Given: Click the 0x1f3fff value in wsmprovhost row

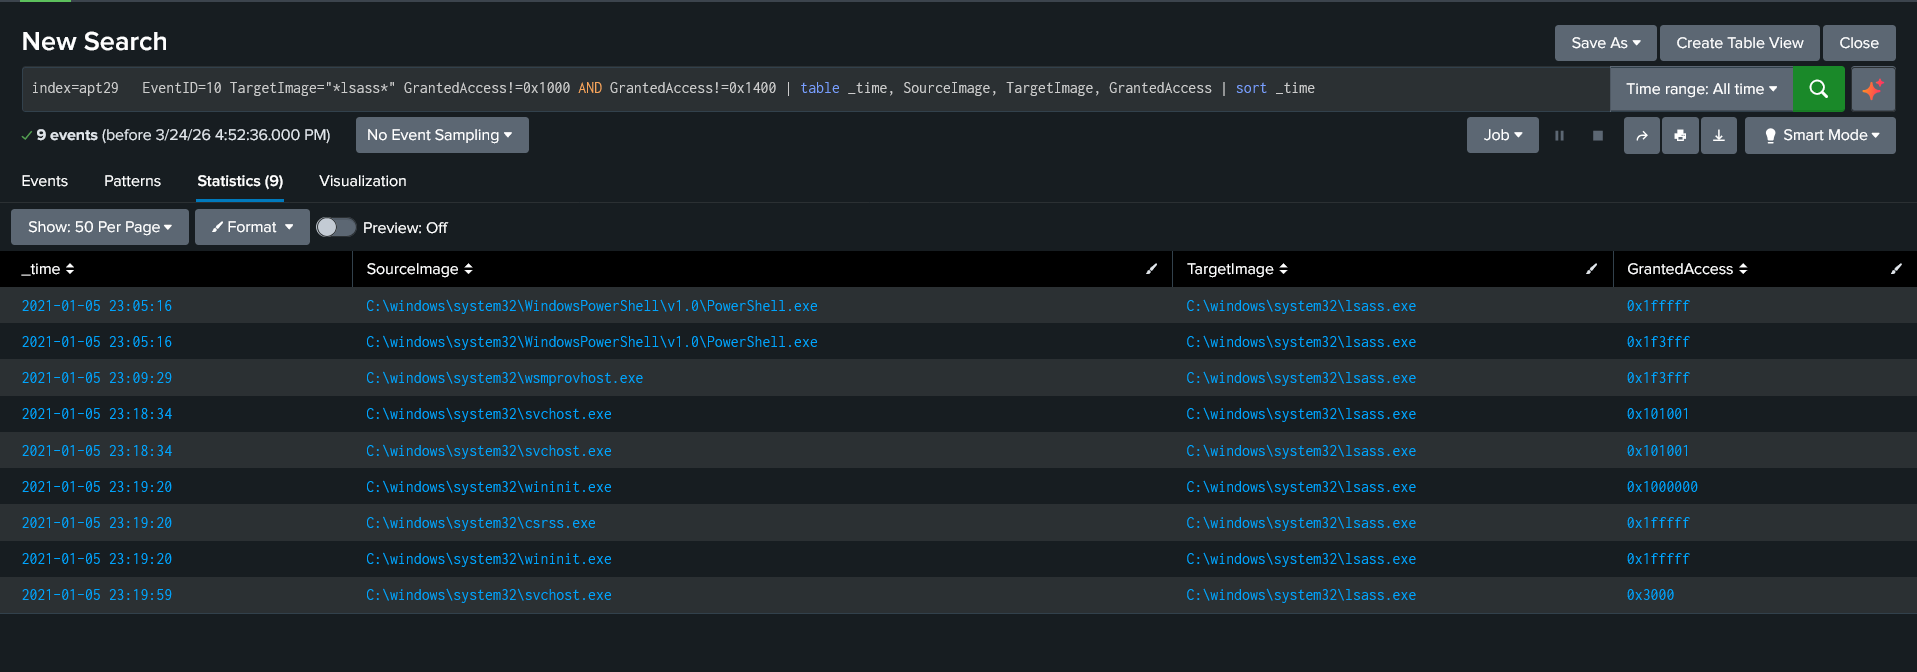Looking at the screenshot, I should pos(1658,378).
